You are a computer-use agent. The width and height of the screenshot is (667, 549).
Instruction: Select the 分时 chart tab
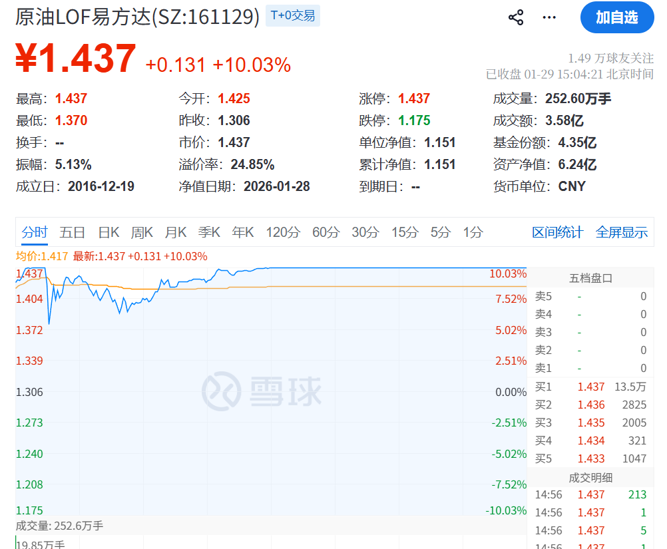34,232
